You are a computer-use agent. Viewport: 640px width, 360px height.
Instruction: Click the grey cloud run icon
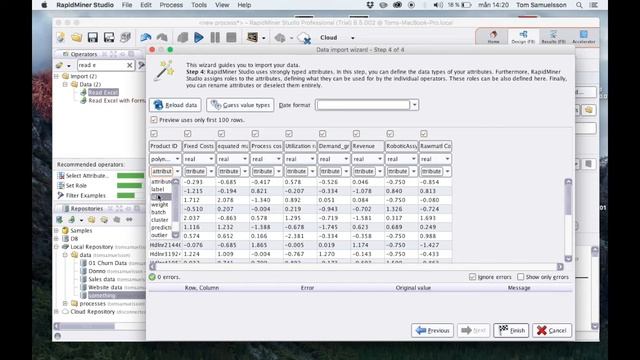280,38
